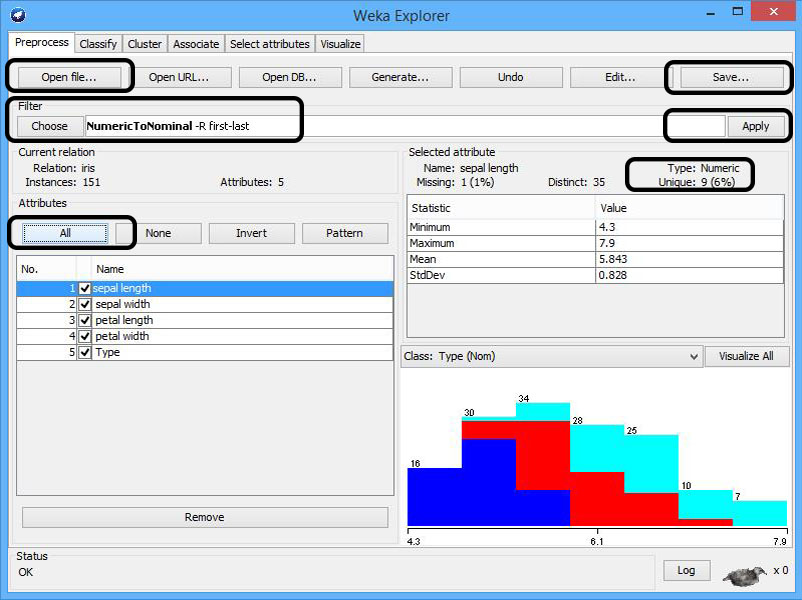Apply the NumericToNominal filter
Viewport: 802px width, 600px height.
point(757,126)
